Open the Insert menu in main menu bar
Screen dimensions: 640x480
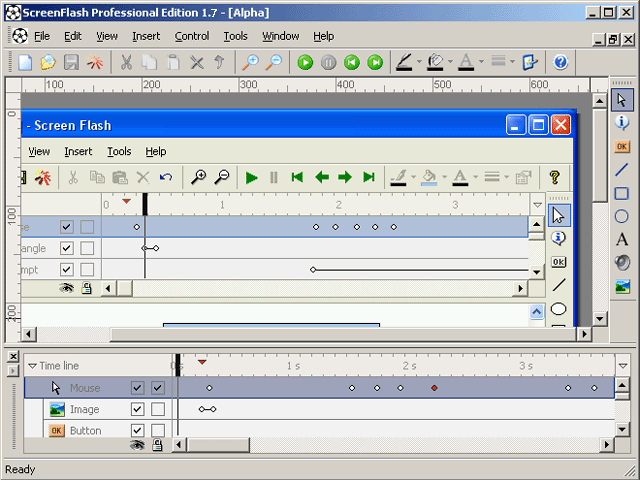(146, 36)
